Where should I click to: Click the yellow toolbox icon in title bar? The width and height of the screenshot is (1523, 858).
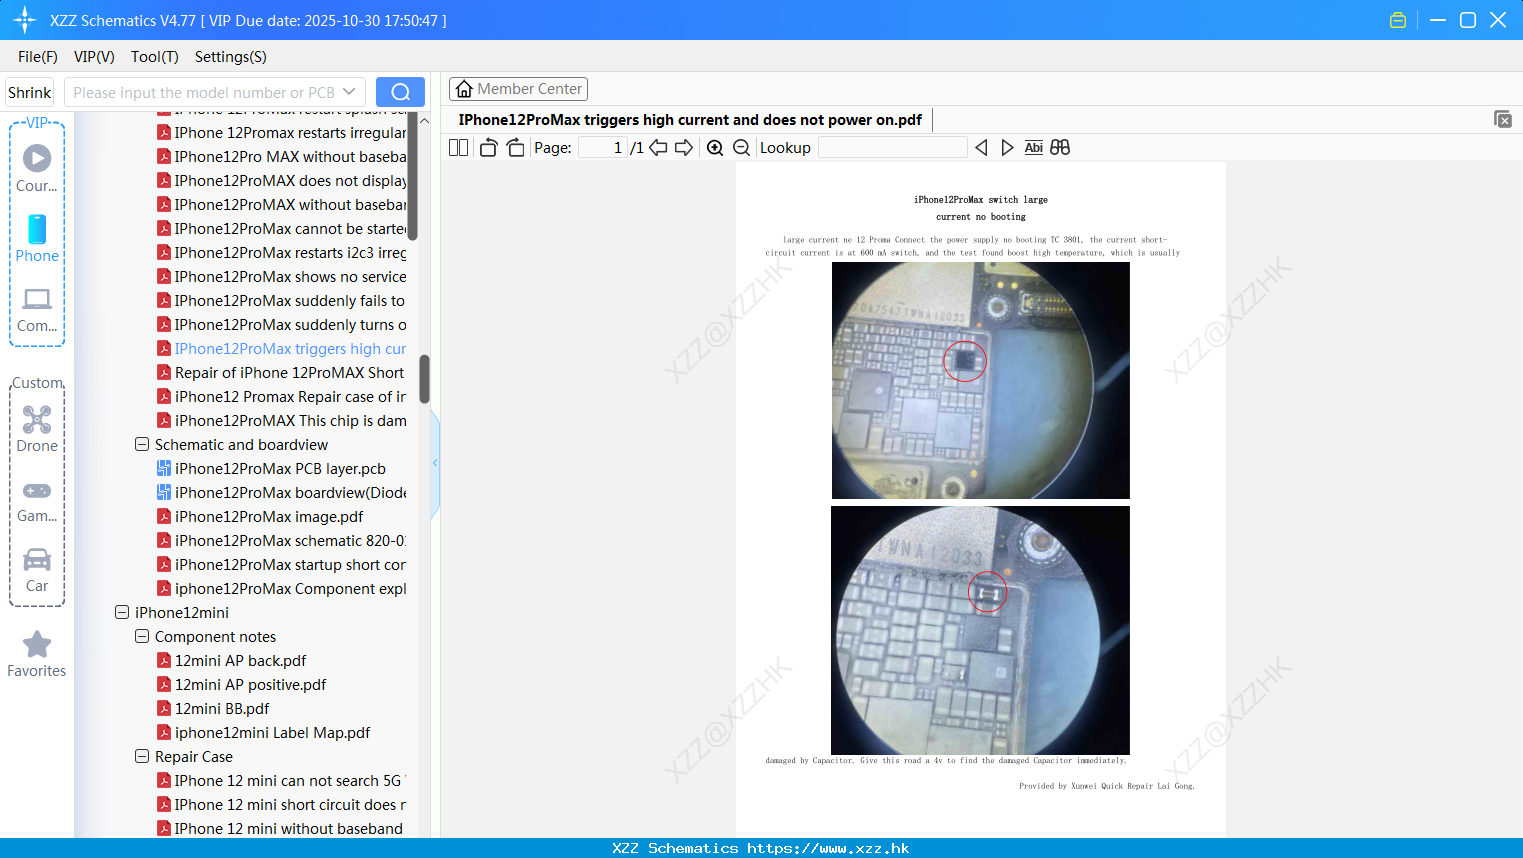pyautogui.click(x=1398, y=20)
